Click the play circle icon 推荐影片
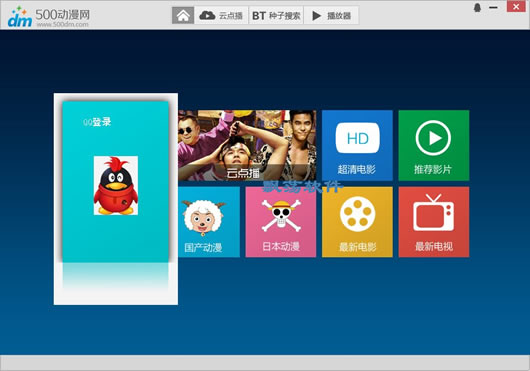530x371 pixels. [433, 138]
